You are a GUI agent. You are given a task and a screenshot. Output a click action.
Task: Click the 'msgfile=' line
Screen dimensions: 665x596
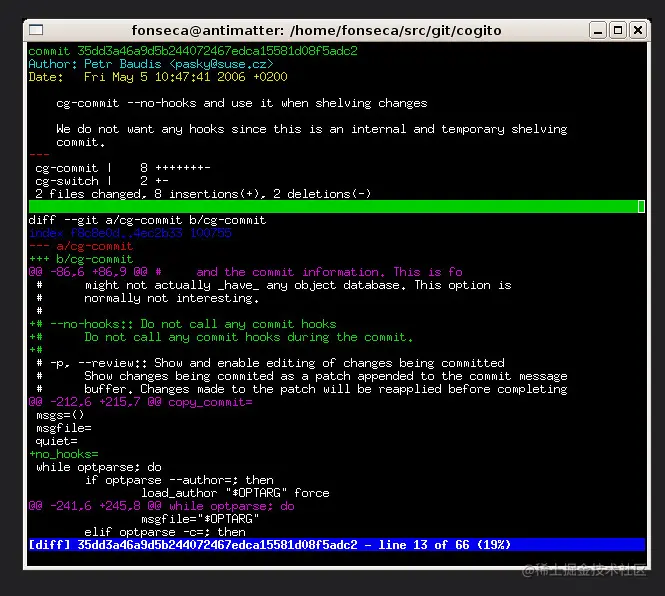click(x=64, y=428)
